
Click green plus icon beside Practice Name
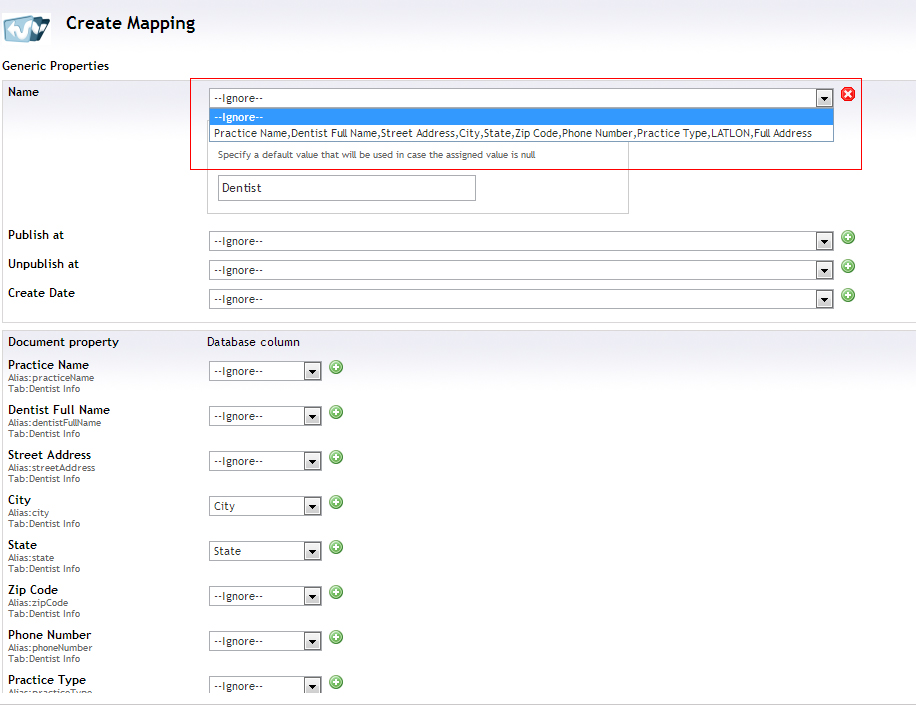[x=336, y=367]
